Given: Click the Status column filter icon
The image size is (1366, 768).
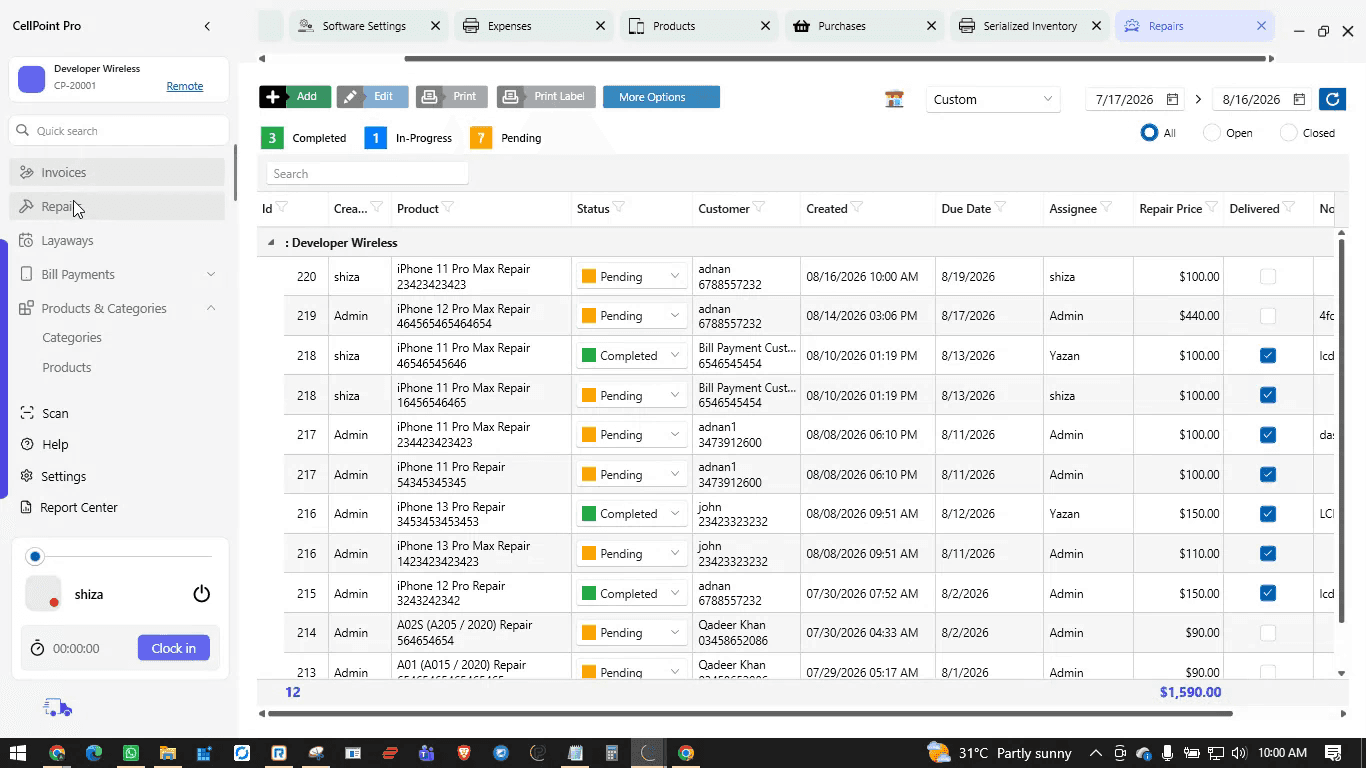Looking at the screenshot, I should (619, 208).
